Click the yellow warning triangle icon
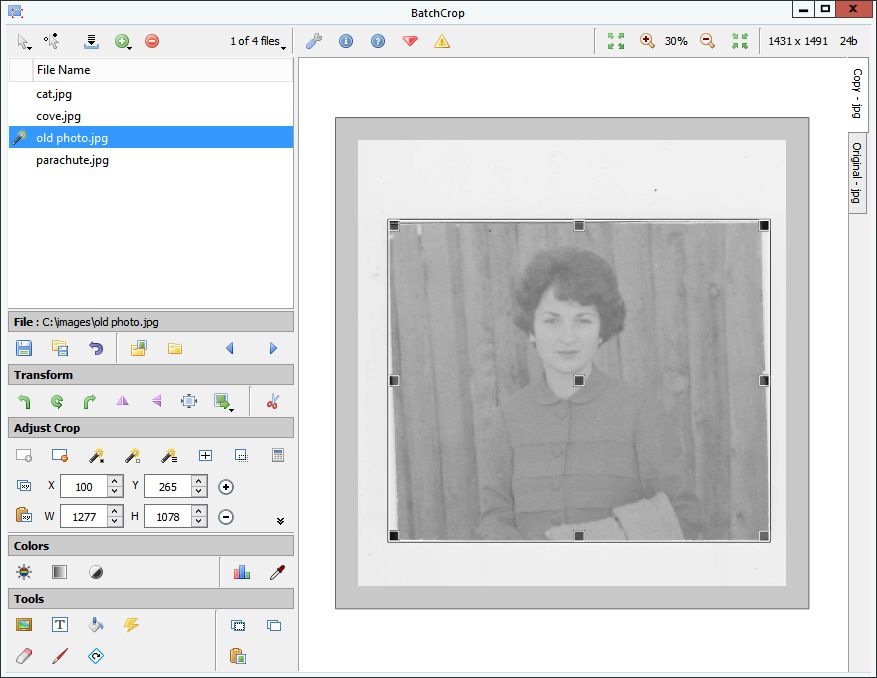 click(441, 41)
